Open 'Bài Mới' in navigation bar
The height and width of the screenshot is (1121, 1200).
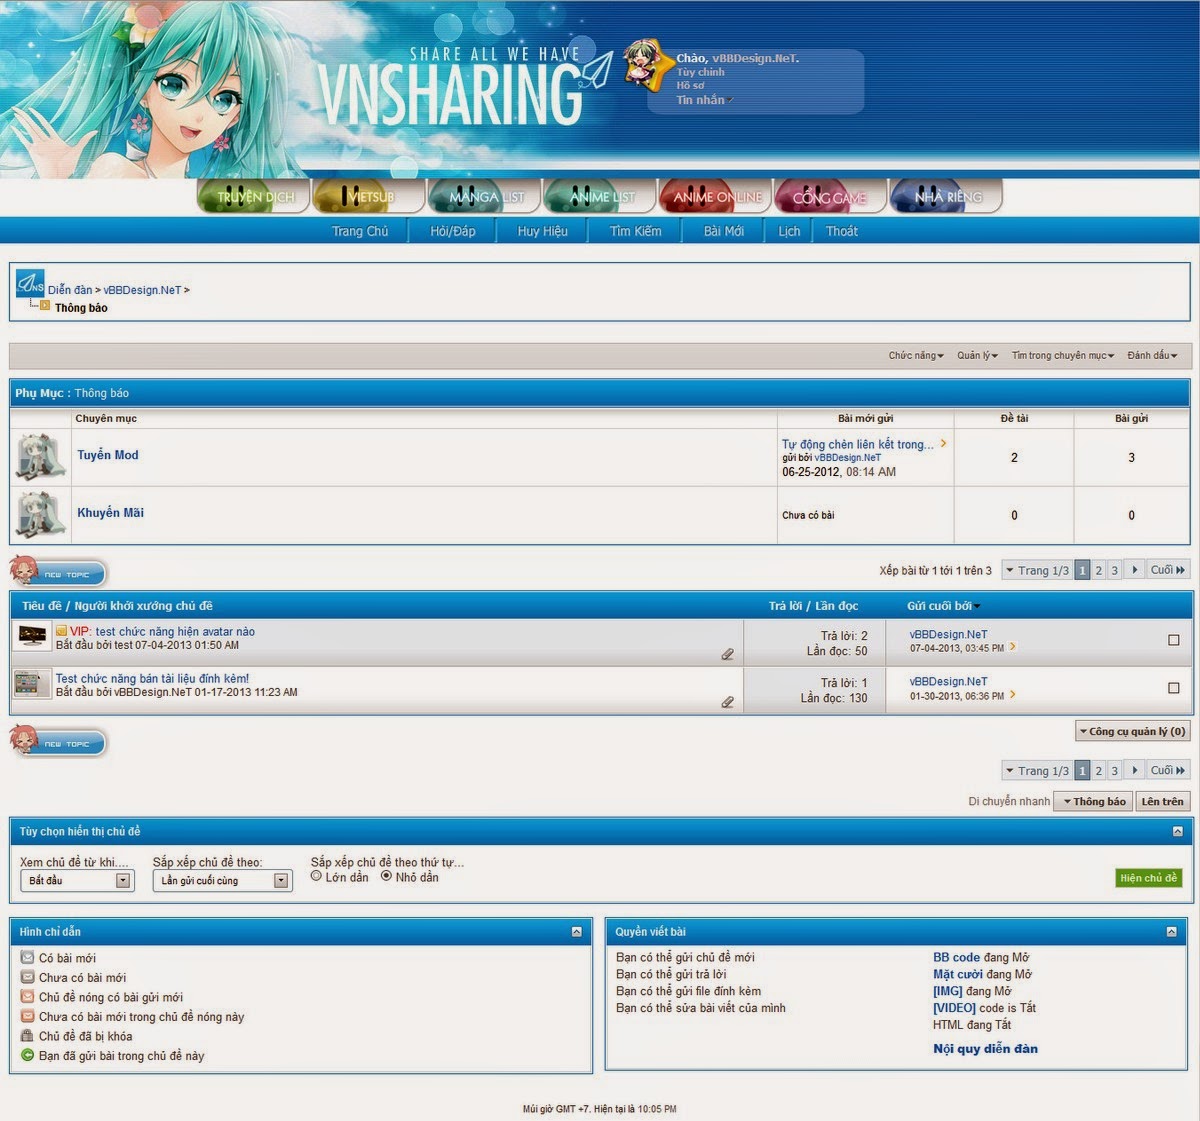tap(724, 231)
